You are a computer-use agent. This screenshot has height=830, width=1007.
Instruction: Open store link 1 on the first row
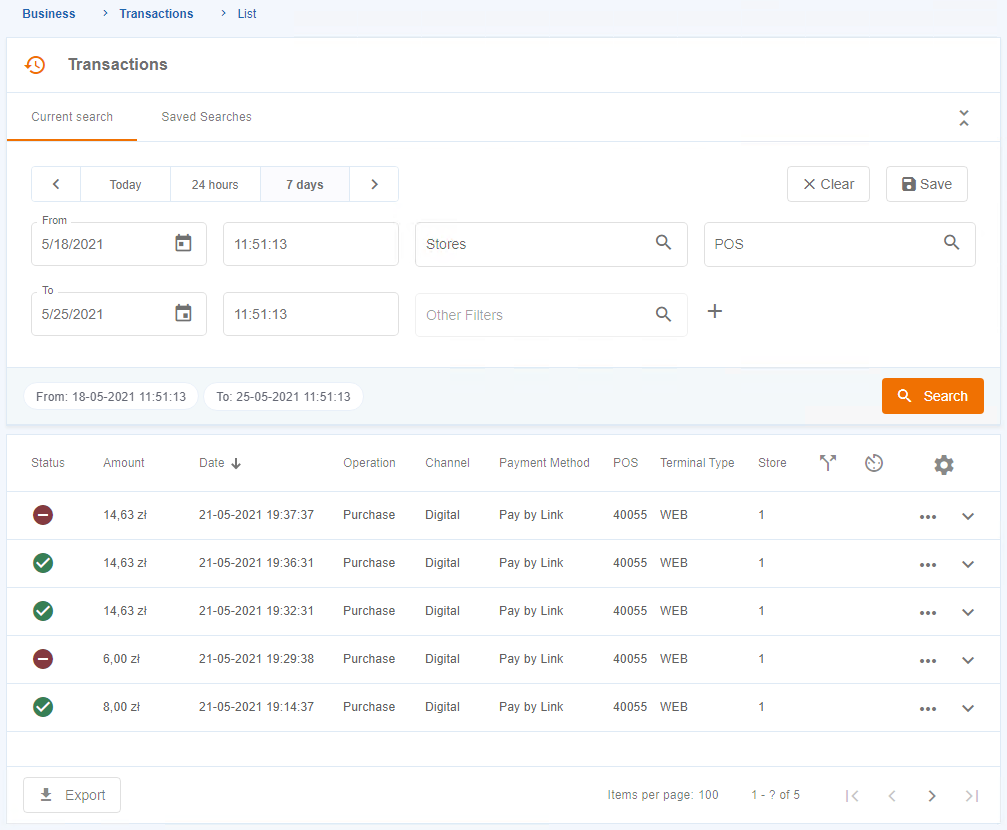(761, 514)
